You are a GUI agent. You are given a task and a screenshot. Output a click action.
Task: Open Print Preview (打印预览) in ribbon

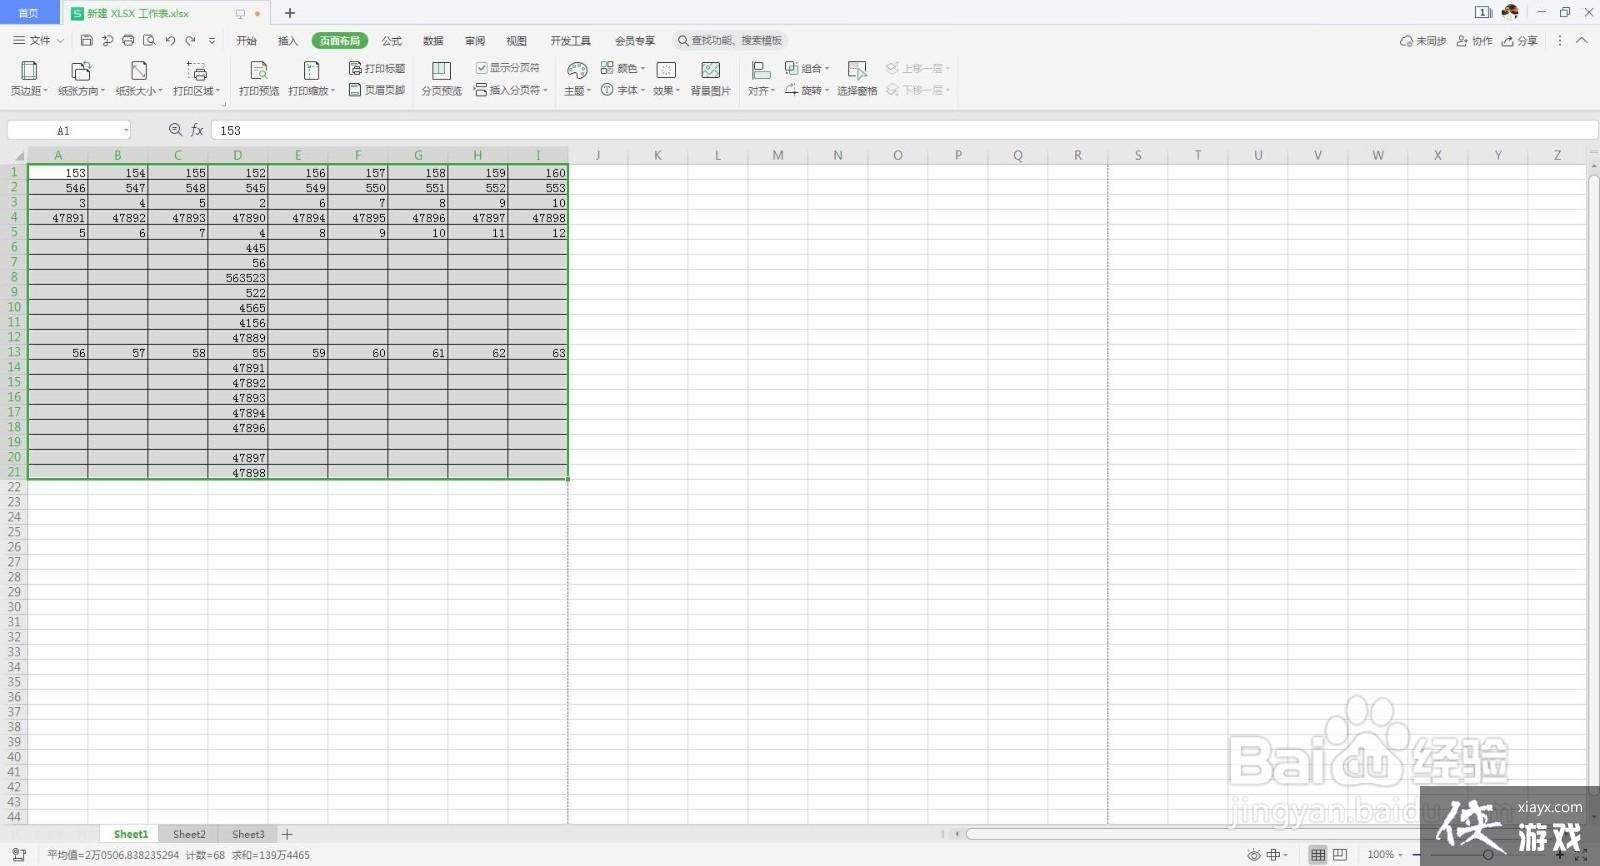click(258, 78)
